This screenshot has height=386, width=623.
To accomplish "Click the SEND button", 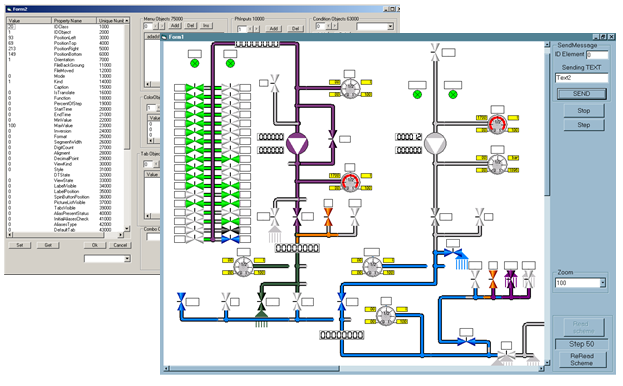I will point(581,94).
